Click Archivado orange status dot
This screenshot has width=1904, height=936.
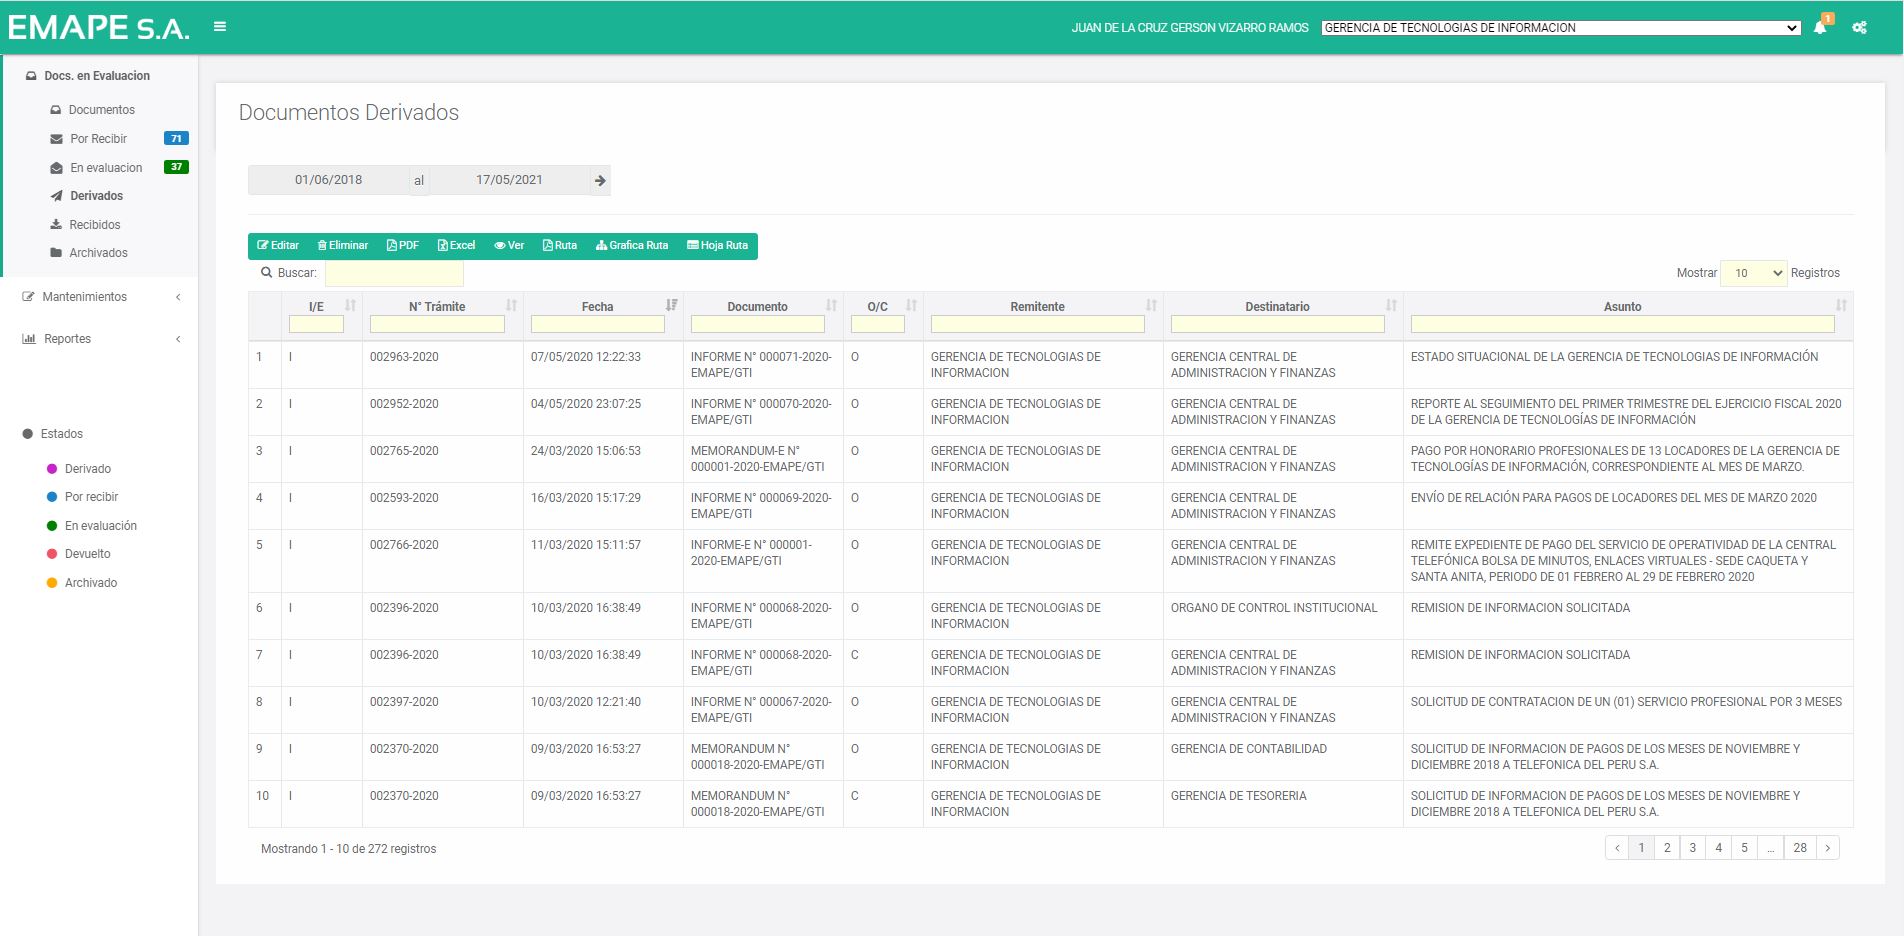[x=52, y=583]
